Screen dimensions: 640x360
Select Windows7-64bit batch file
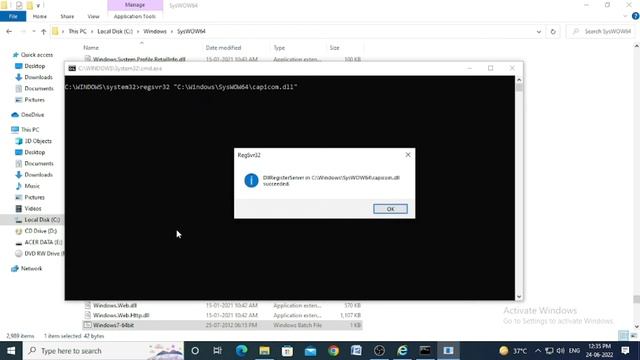click(x=113, y=325)
